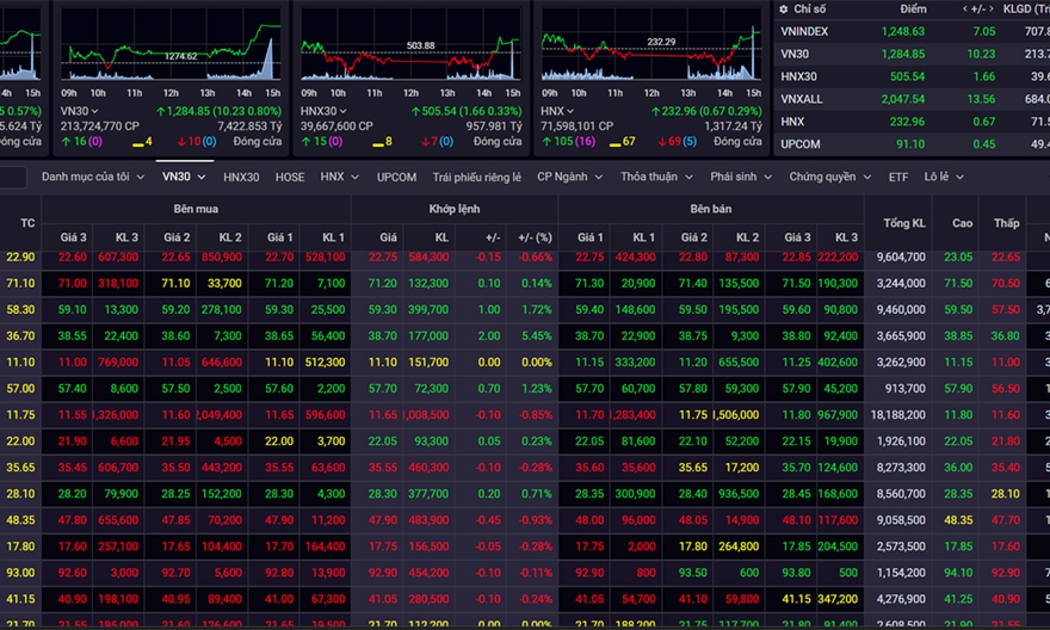Click the Tổng KL column header
Image resolution: width=1050 pixels, height=630 pixels.
pyautogui.click(x=904, y=223)
